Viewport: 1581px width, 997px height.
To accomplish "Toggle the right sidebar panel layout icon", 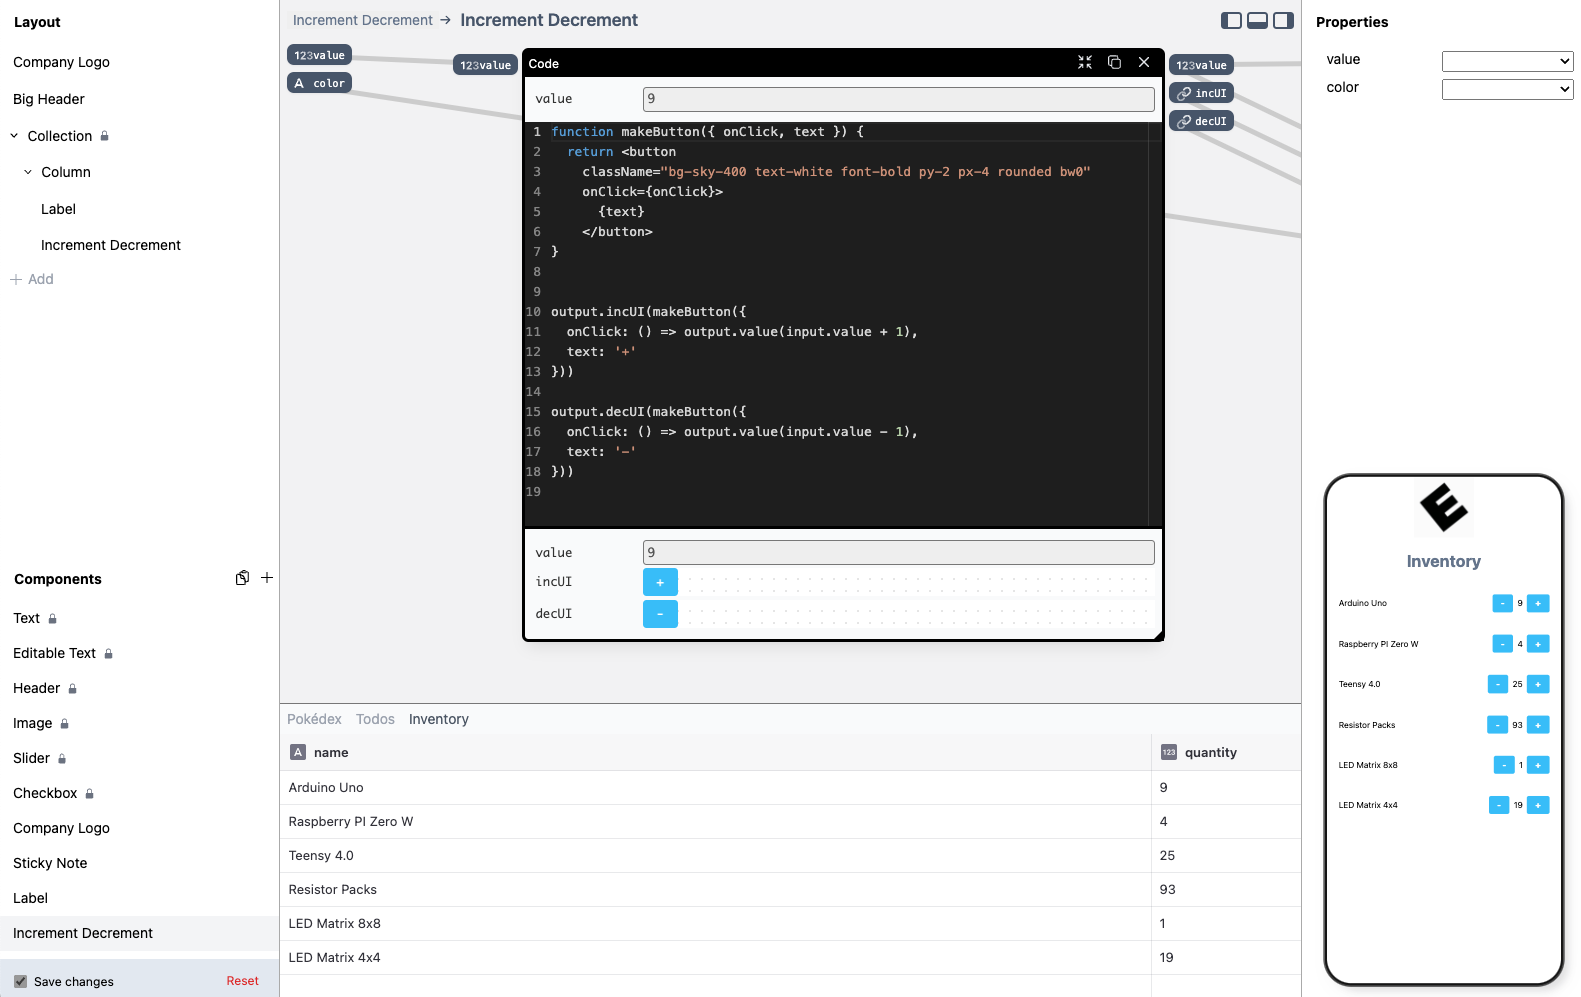I will point(1283,20).
